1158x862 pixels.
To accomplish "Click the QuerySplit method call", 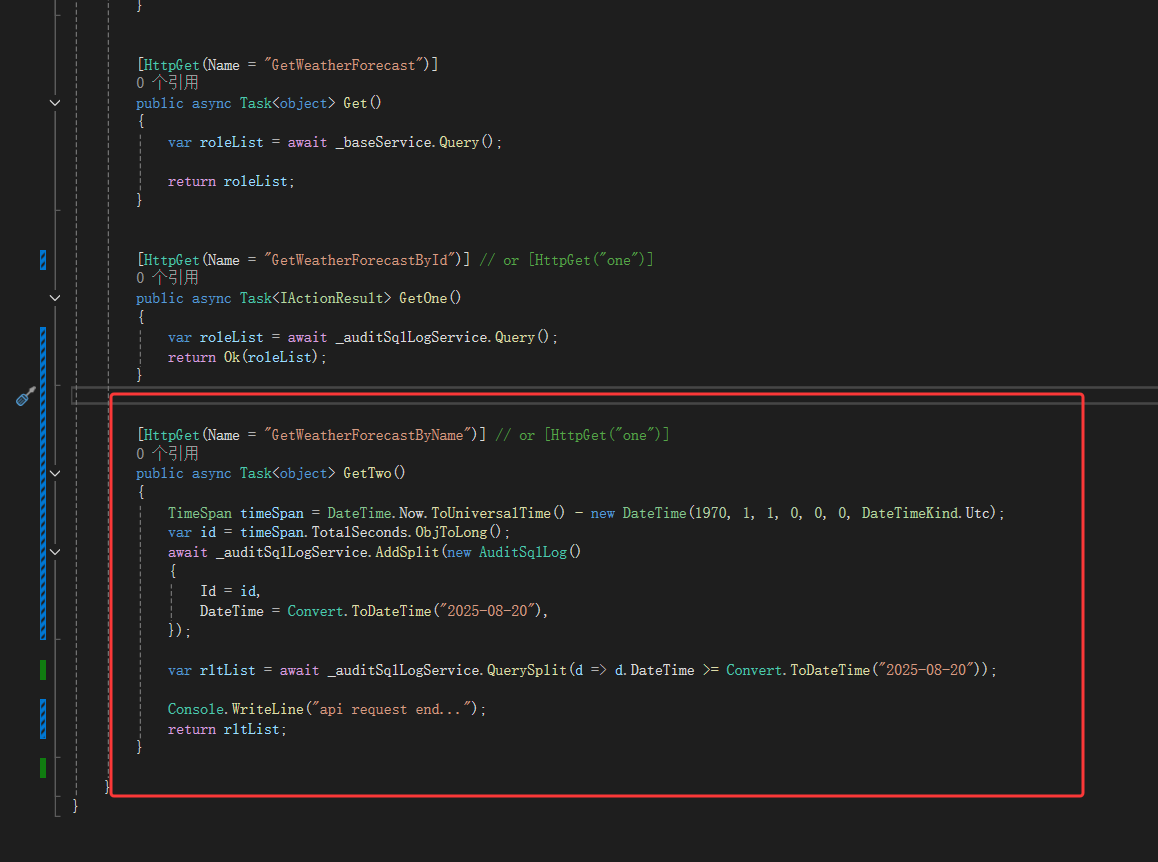I will pos(527,670).
